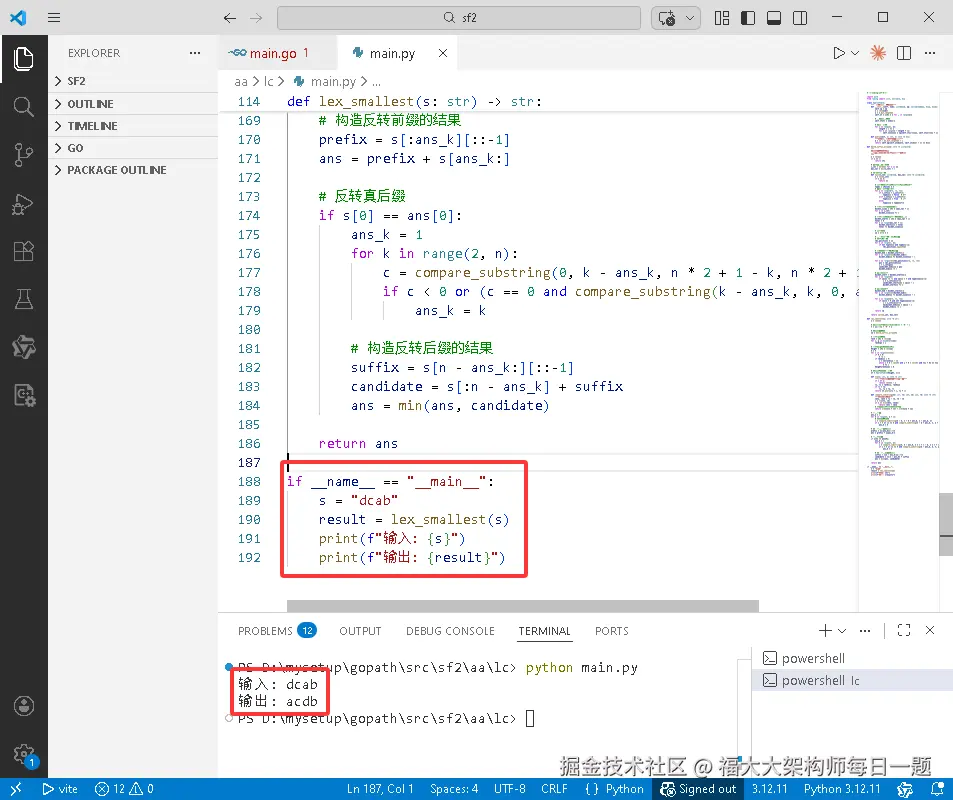Open the new terminal launch profile dropdown
This screenshot has width=953, height=800.
pyautogui.click(x=842, y=631)
